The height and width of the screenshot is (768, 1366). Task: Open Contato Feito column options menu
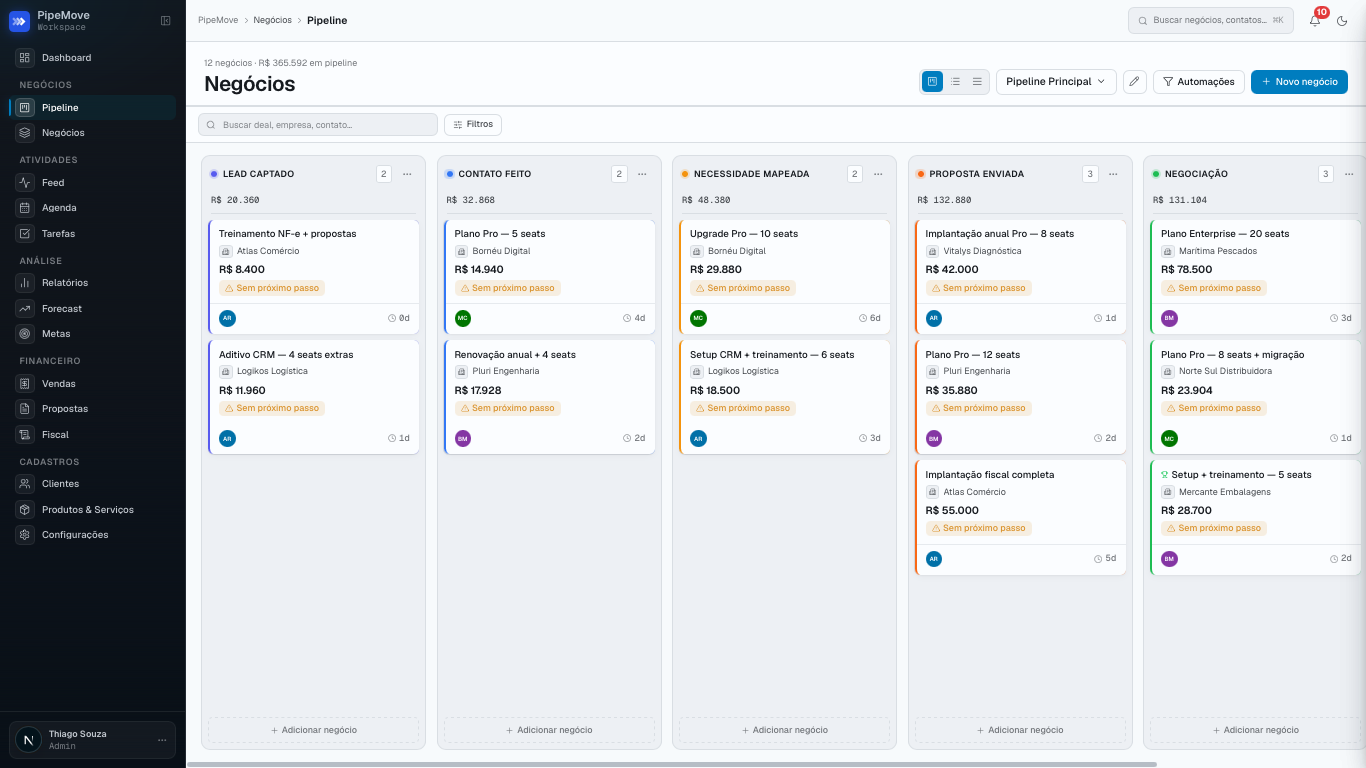(642, 174)
